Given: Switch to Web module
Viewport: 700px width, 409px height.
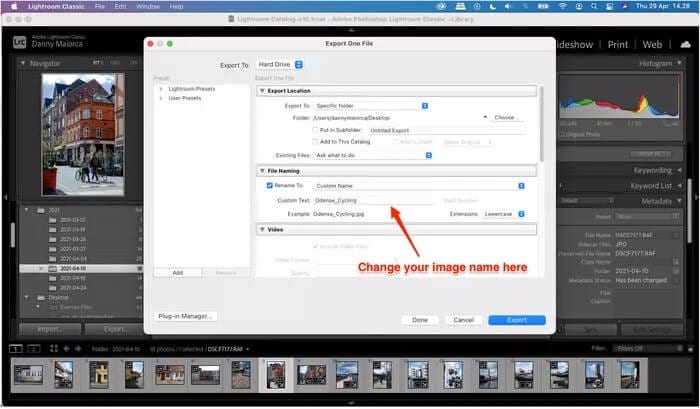Looking at the screenshot, I should (x=652, y=45).
